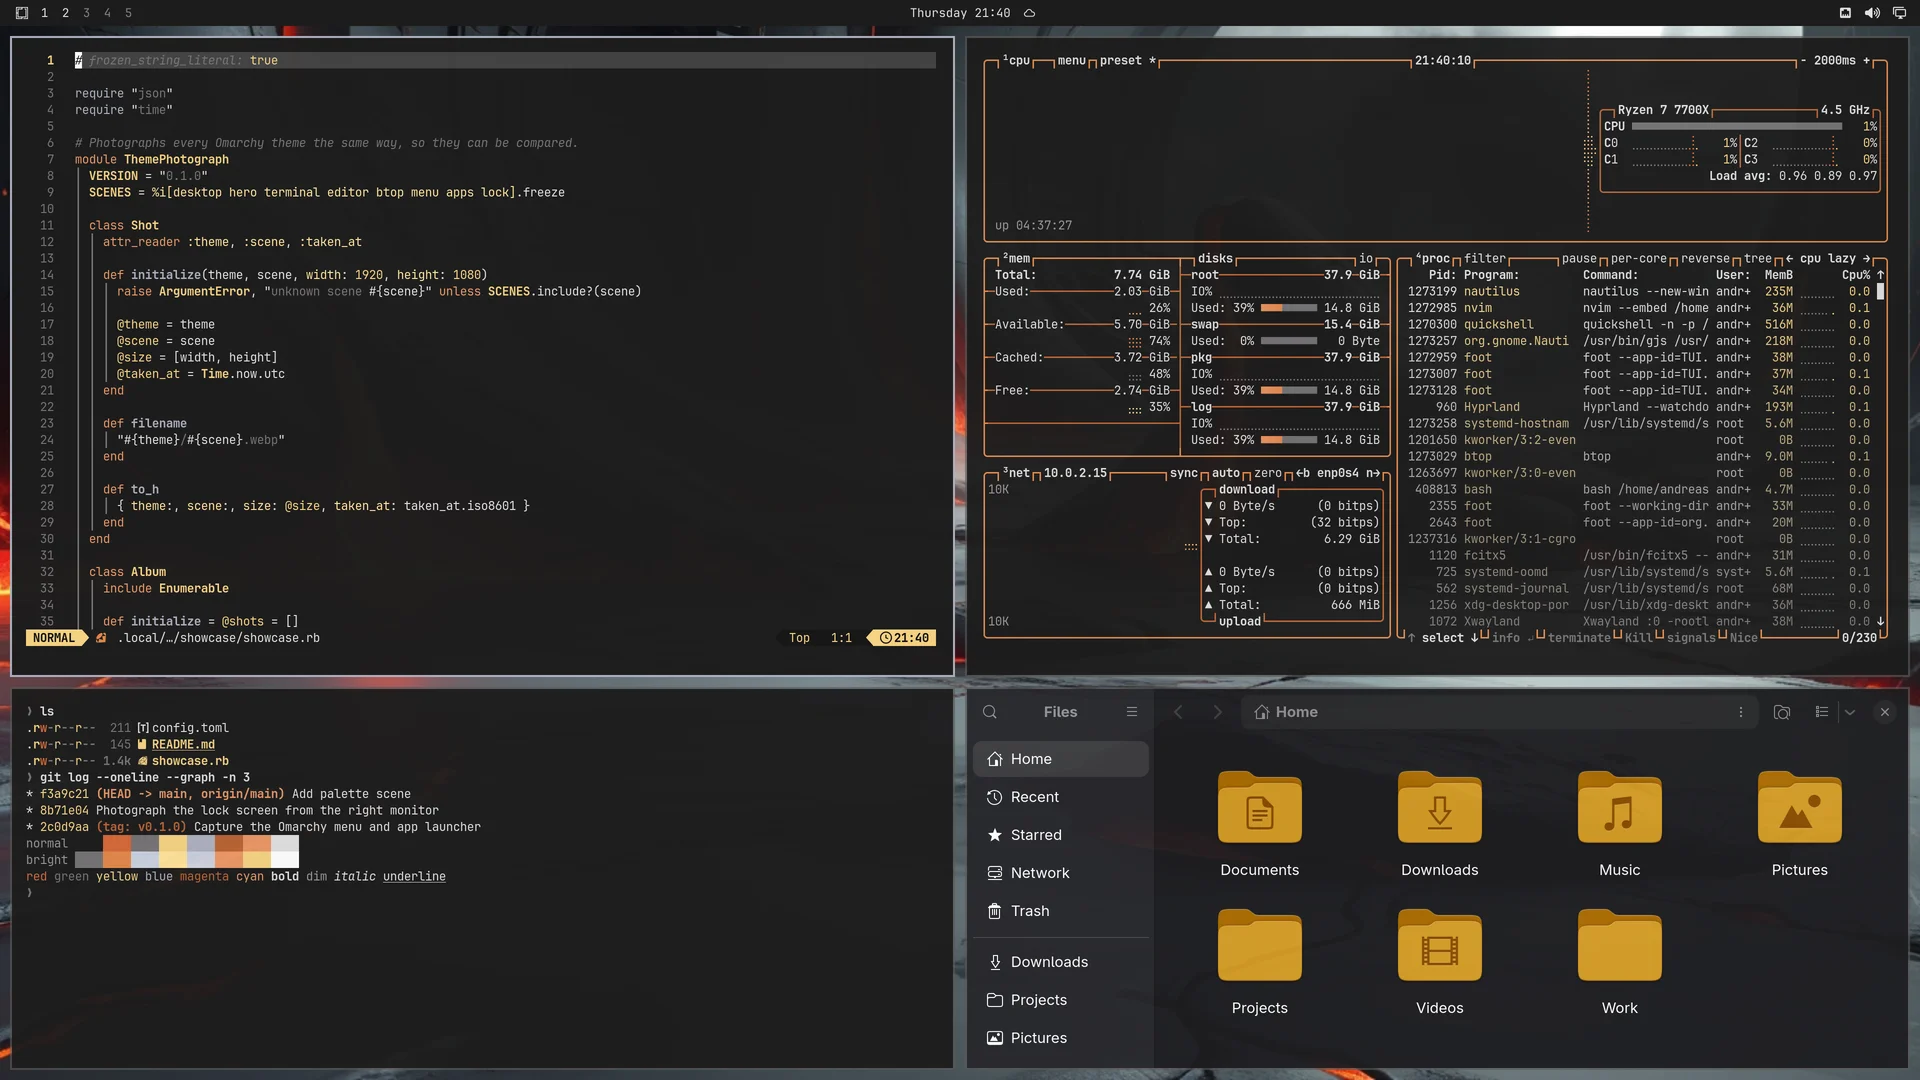The height and width of the screenshot is (1080, 1920).
Task: Toggle btop per-core option
Action: (x=1638, y=258)
